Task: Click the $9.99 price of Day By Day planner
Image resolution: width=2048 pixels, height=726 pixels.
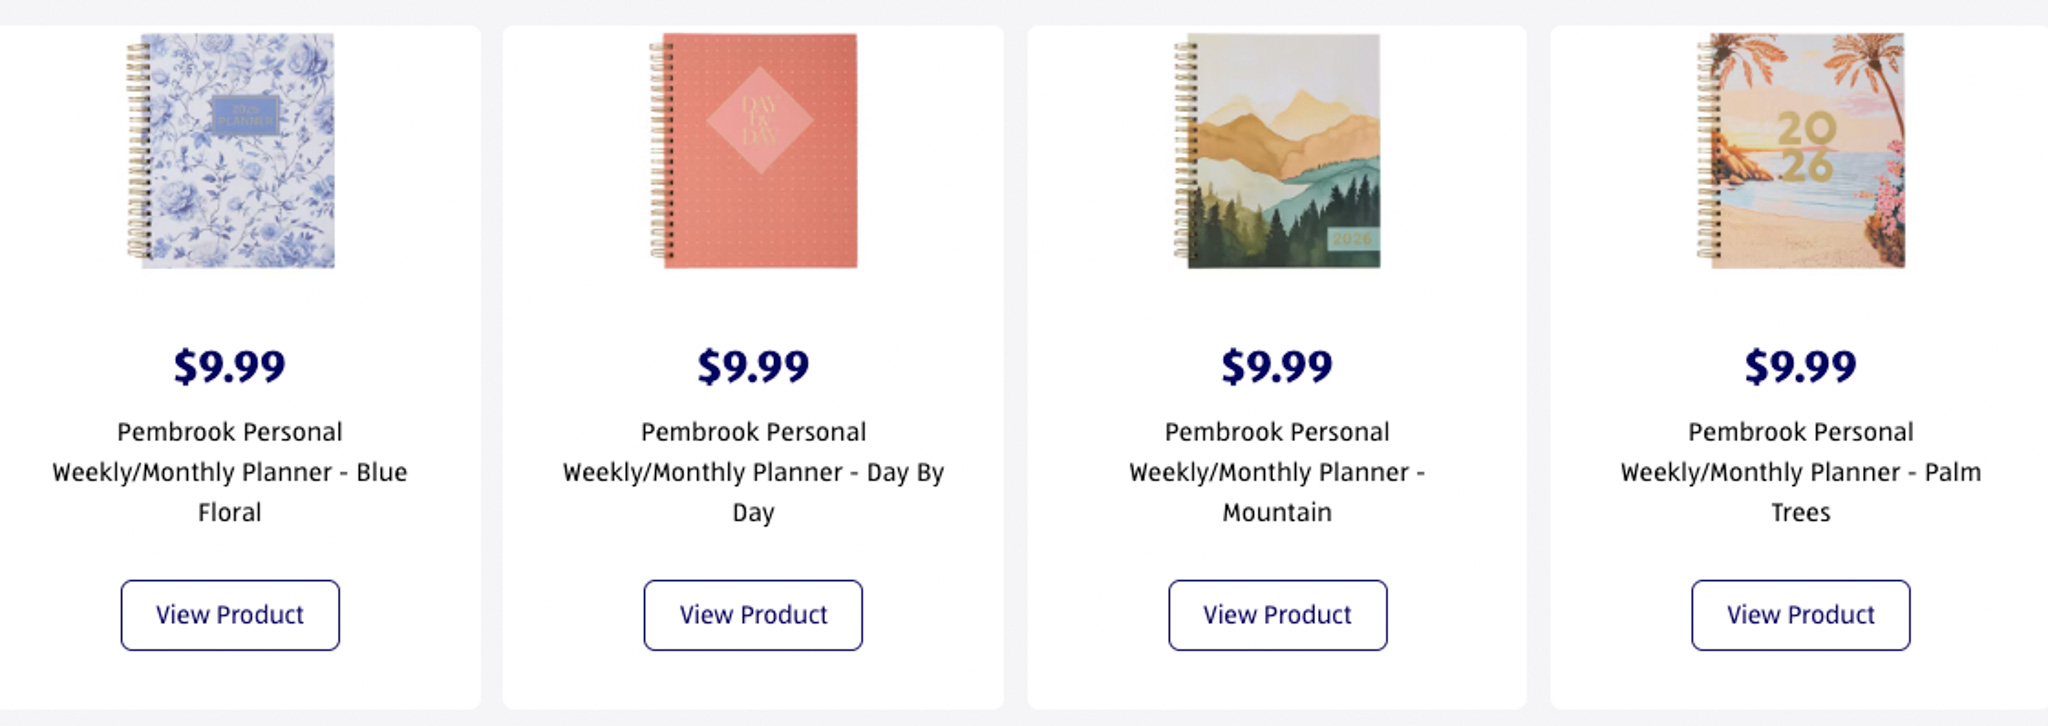Action: pyautogui.click(x=753, y=366)
